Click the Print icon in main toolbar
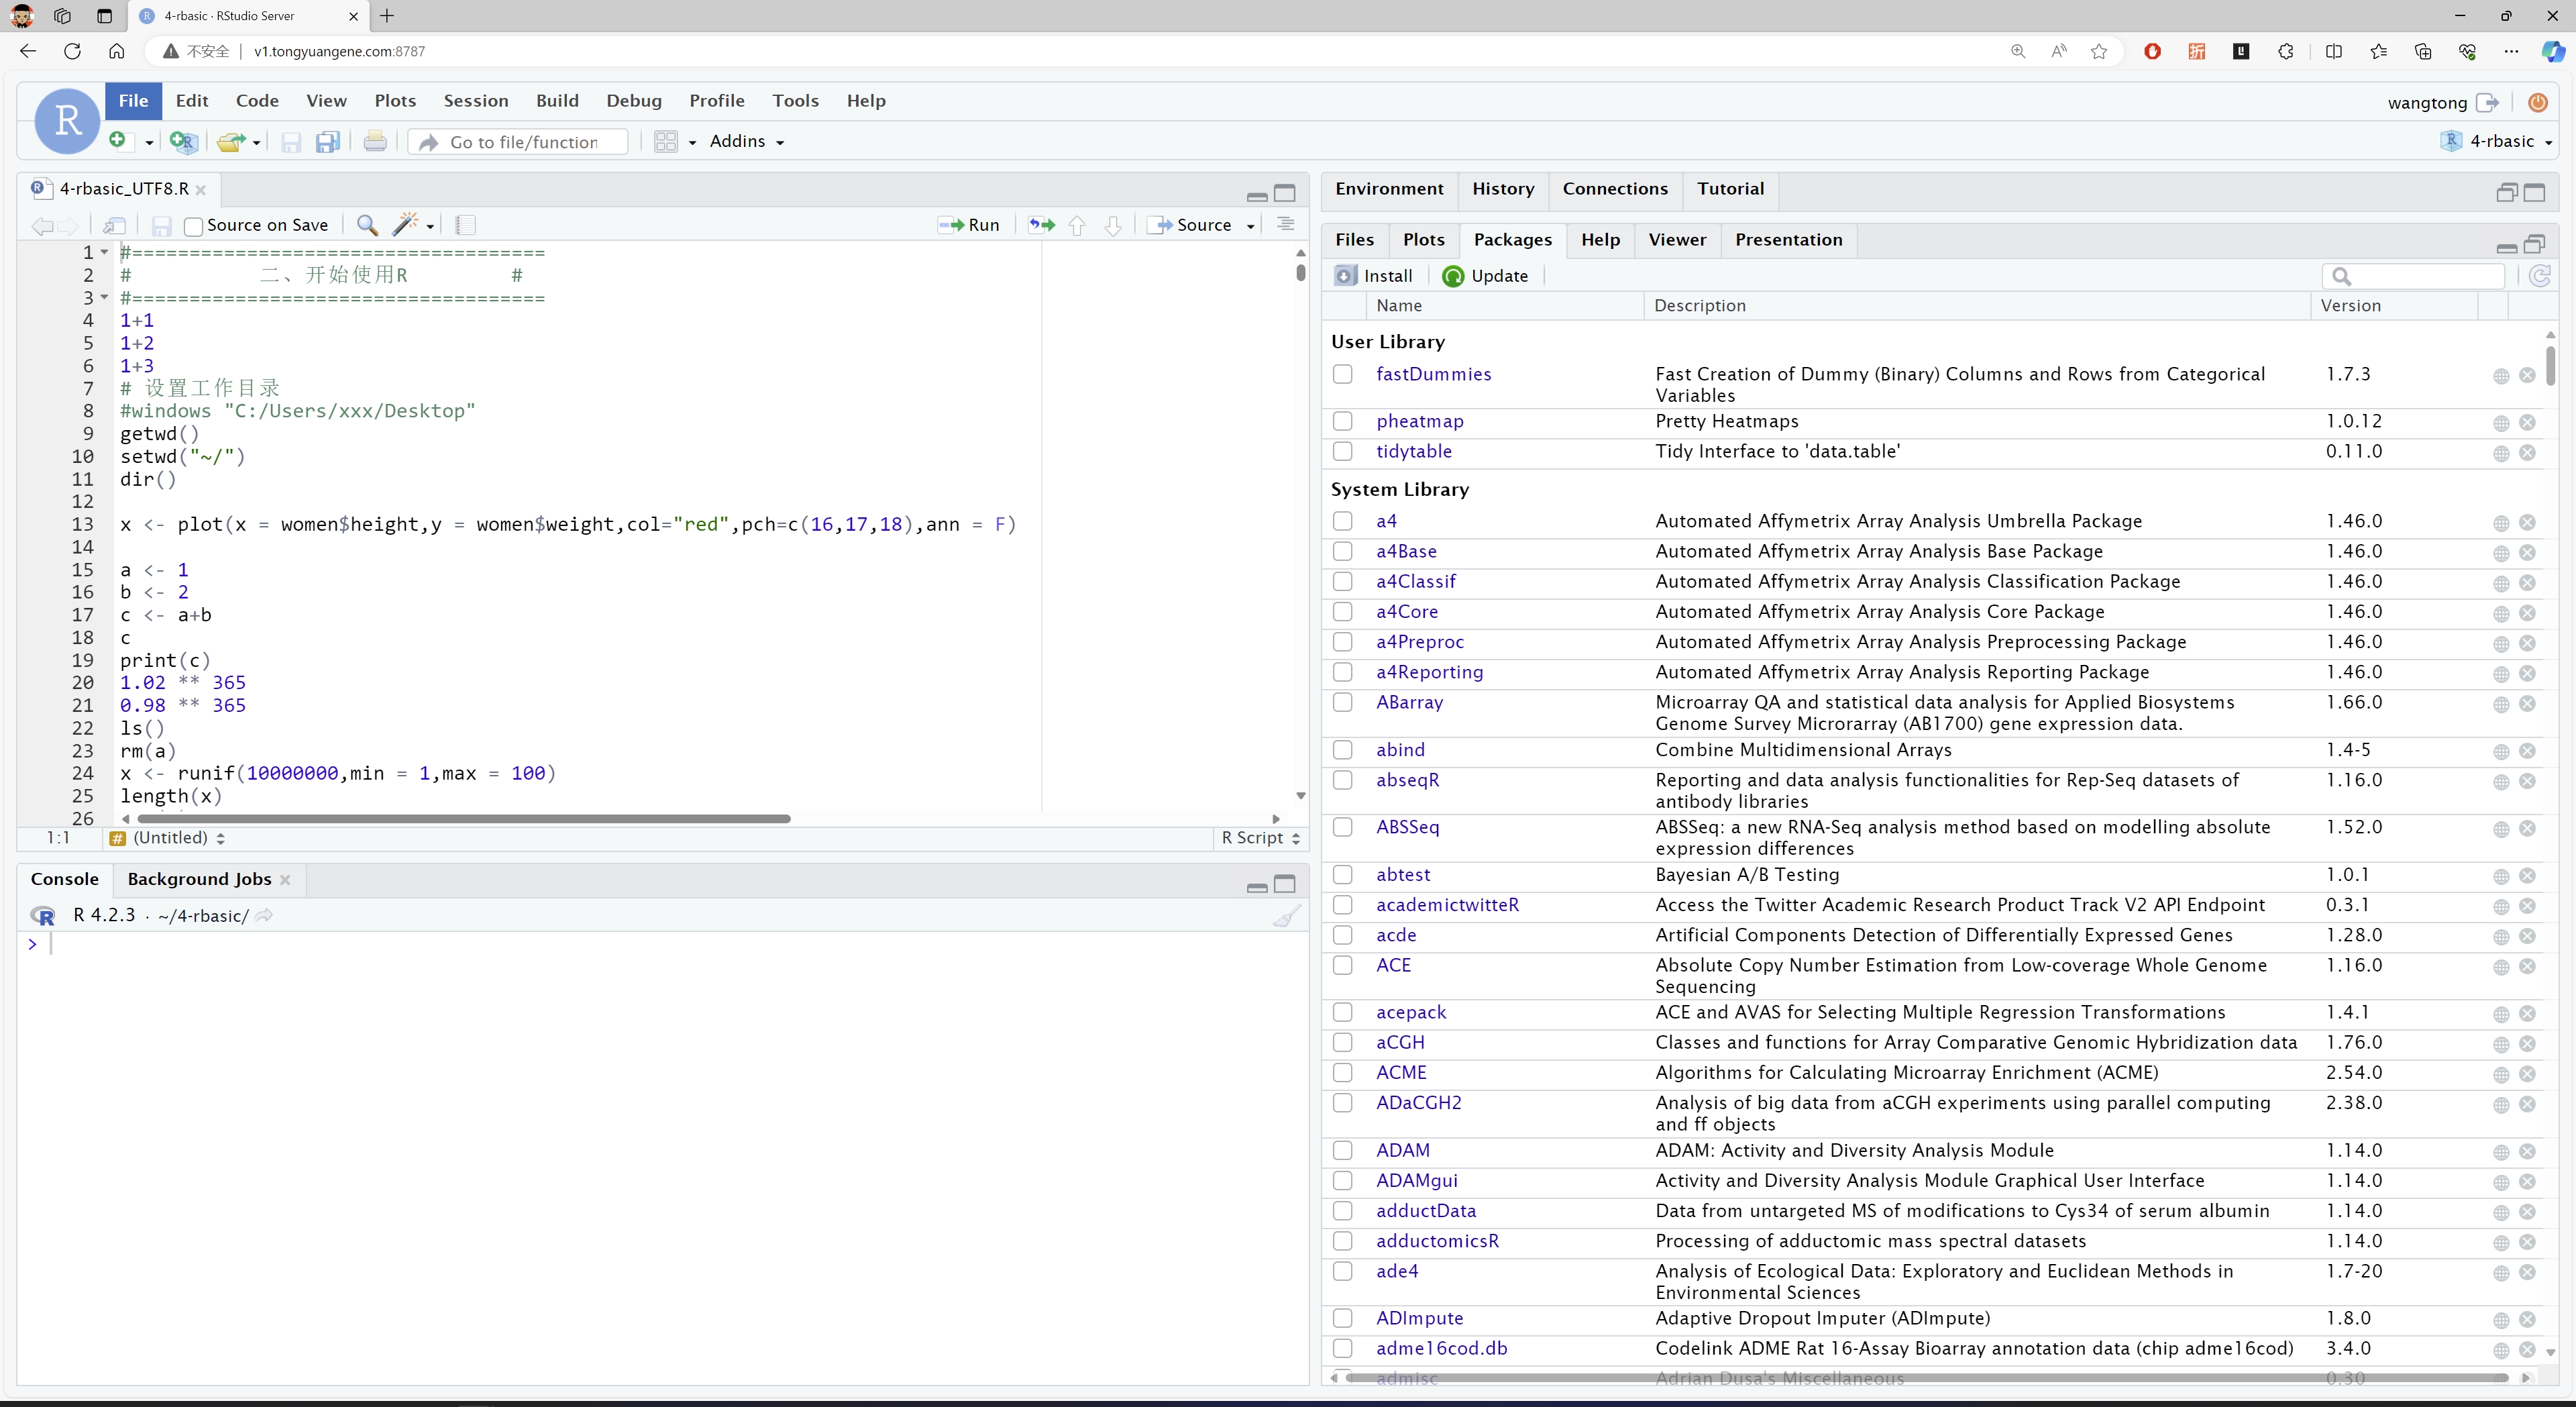 tap(375, 142)
